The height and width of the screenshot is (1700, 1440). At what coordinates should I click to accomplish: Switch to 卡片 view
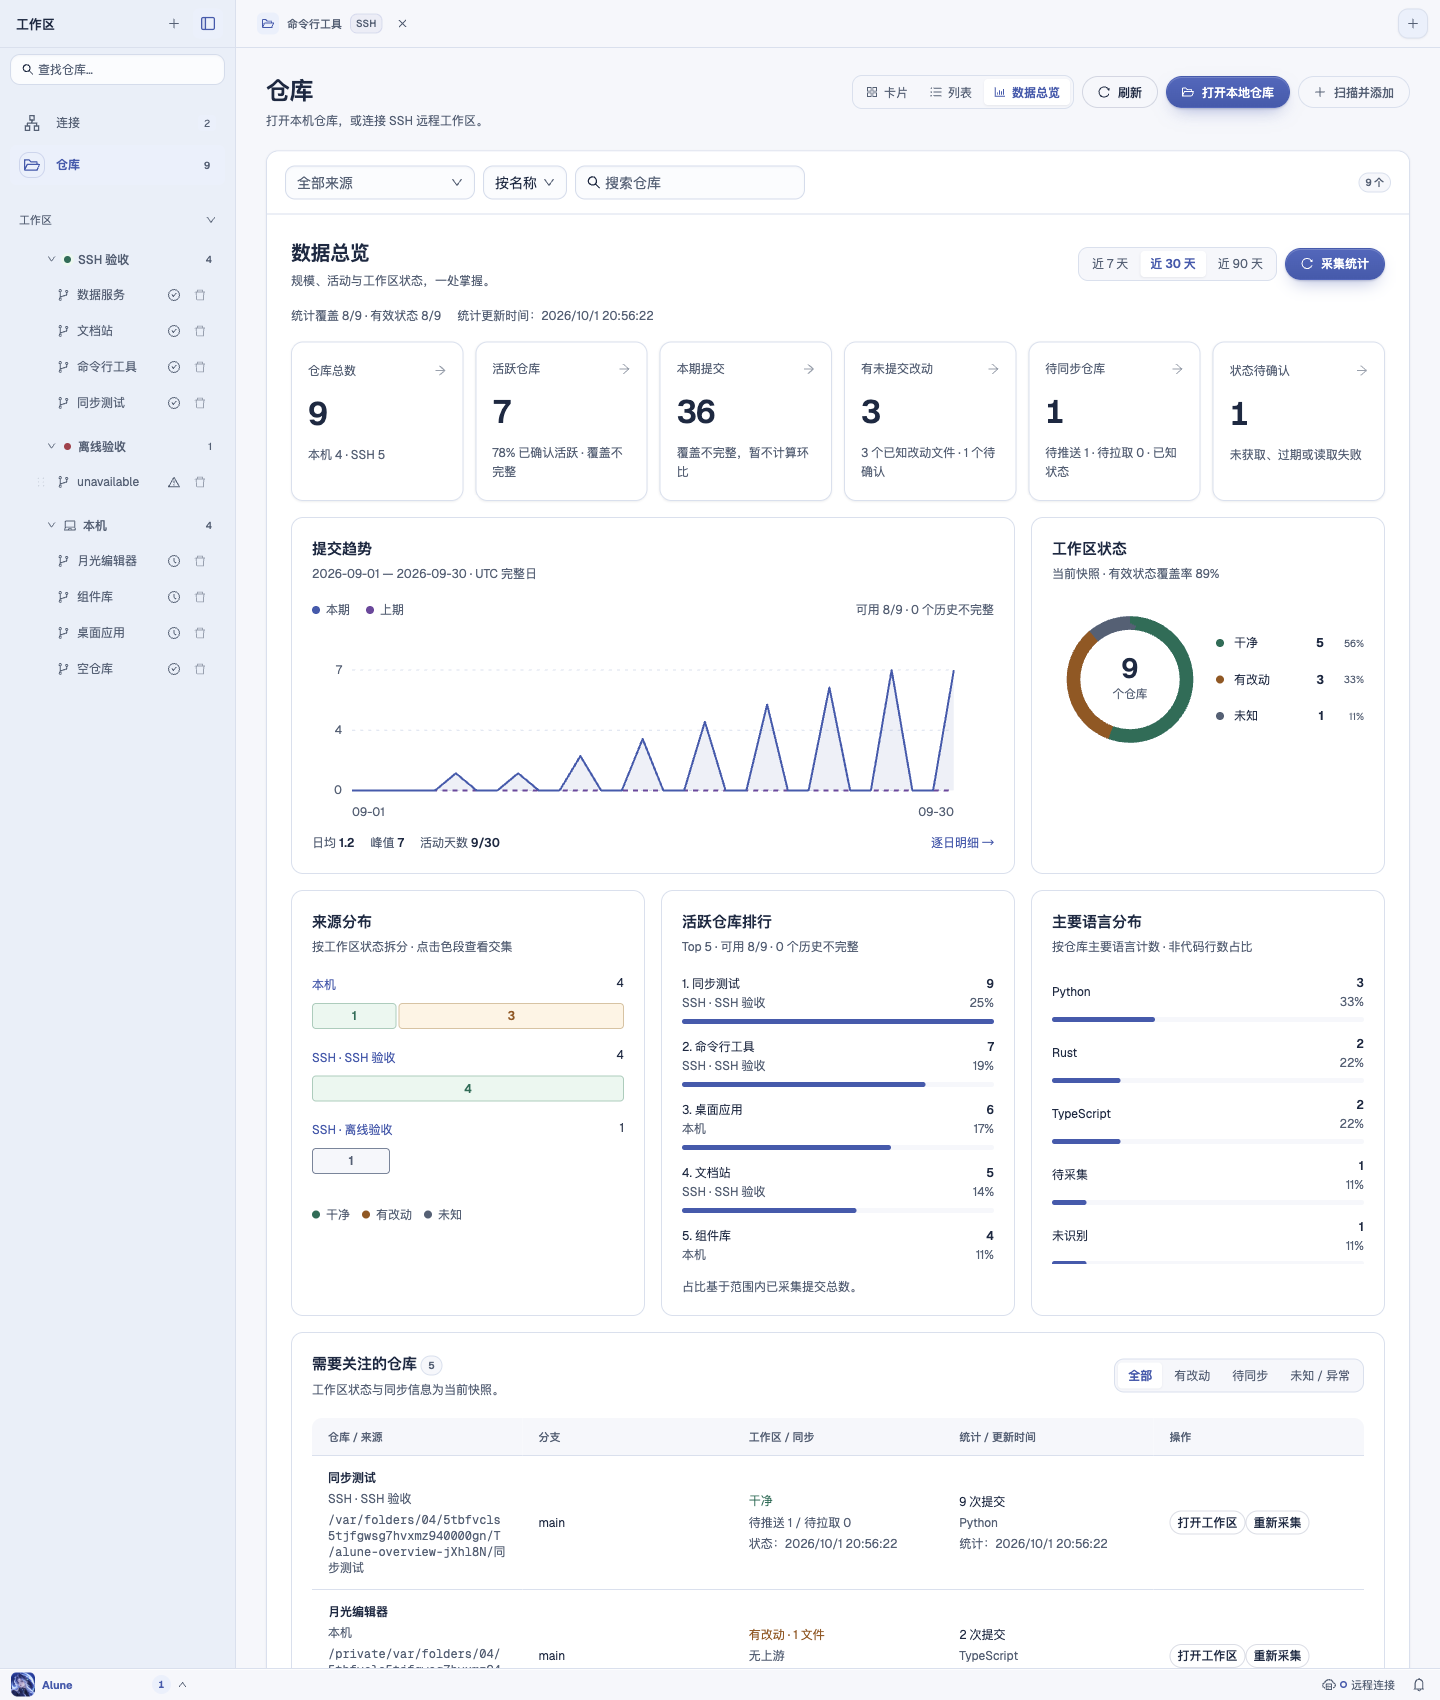pos(887,92)
